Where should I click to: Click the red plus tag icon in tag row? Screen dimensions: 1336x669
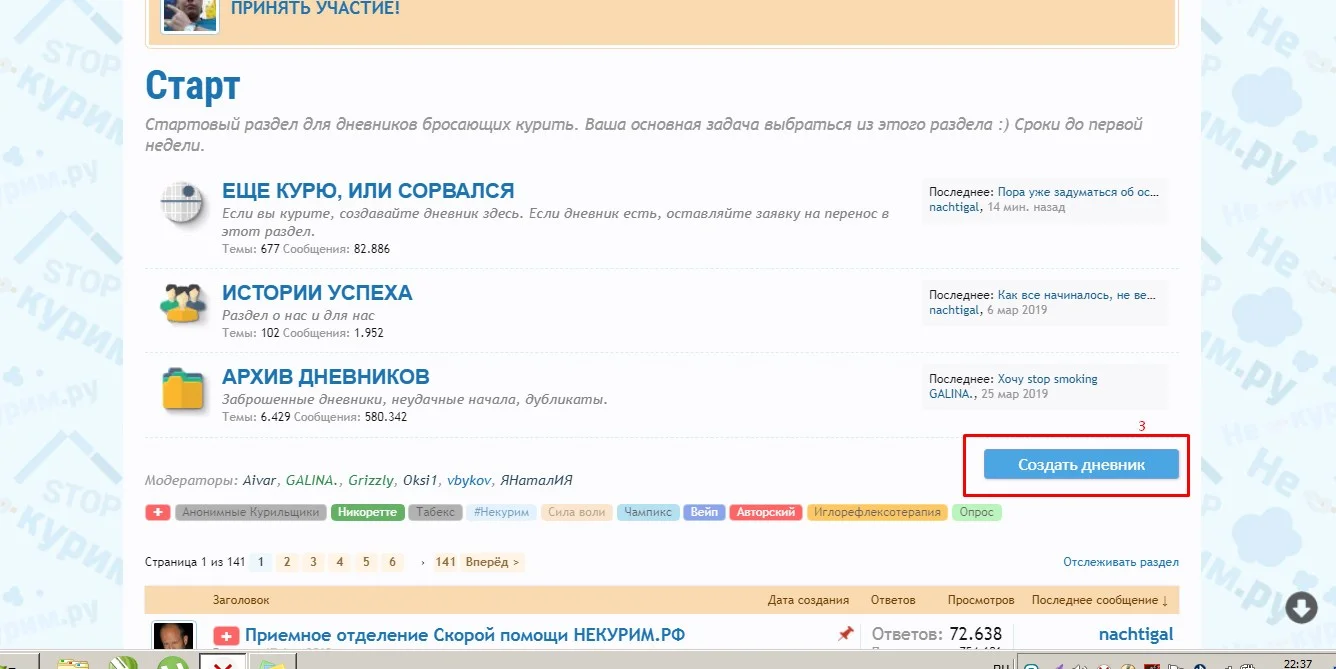point(158,512)
